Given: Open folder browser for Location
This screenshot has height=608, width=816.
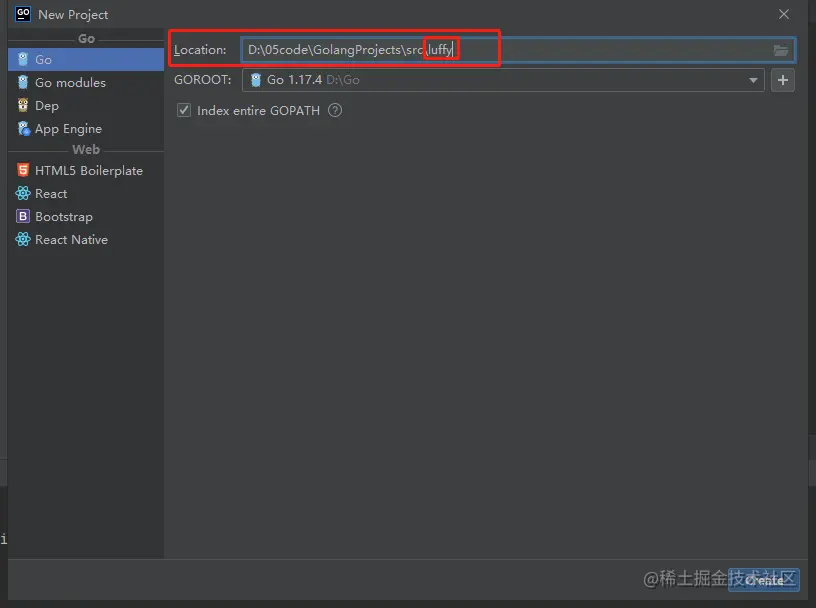Looking at the screenshot, I should 780,50.
